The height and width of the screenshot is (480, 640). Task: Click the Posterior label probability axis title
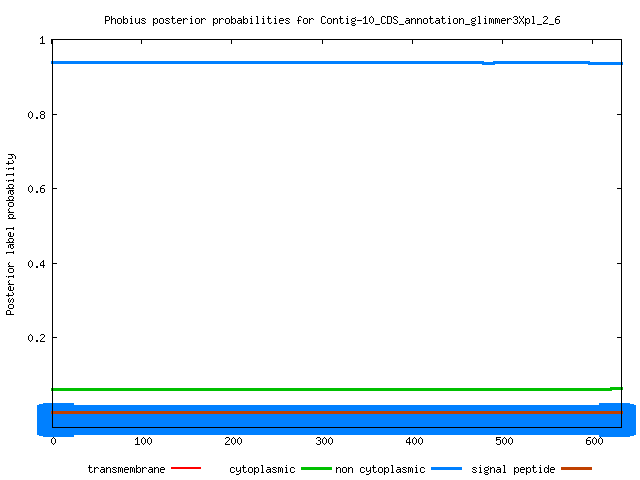(10, 234)
